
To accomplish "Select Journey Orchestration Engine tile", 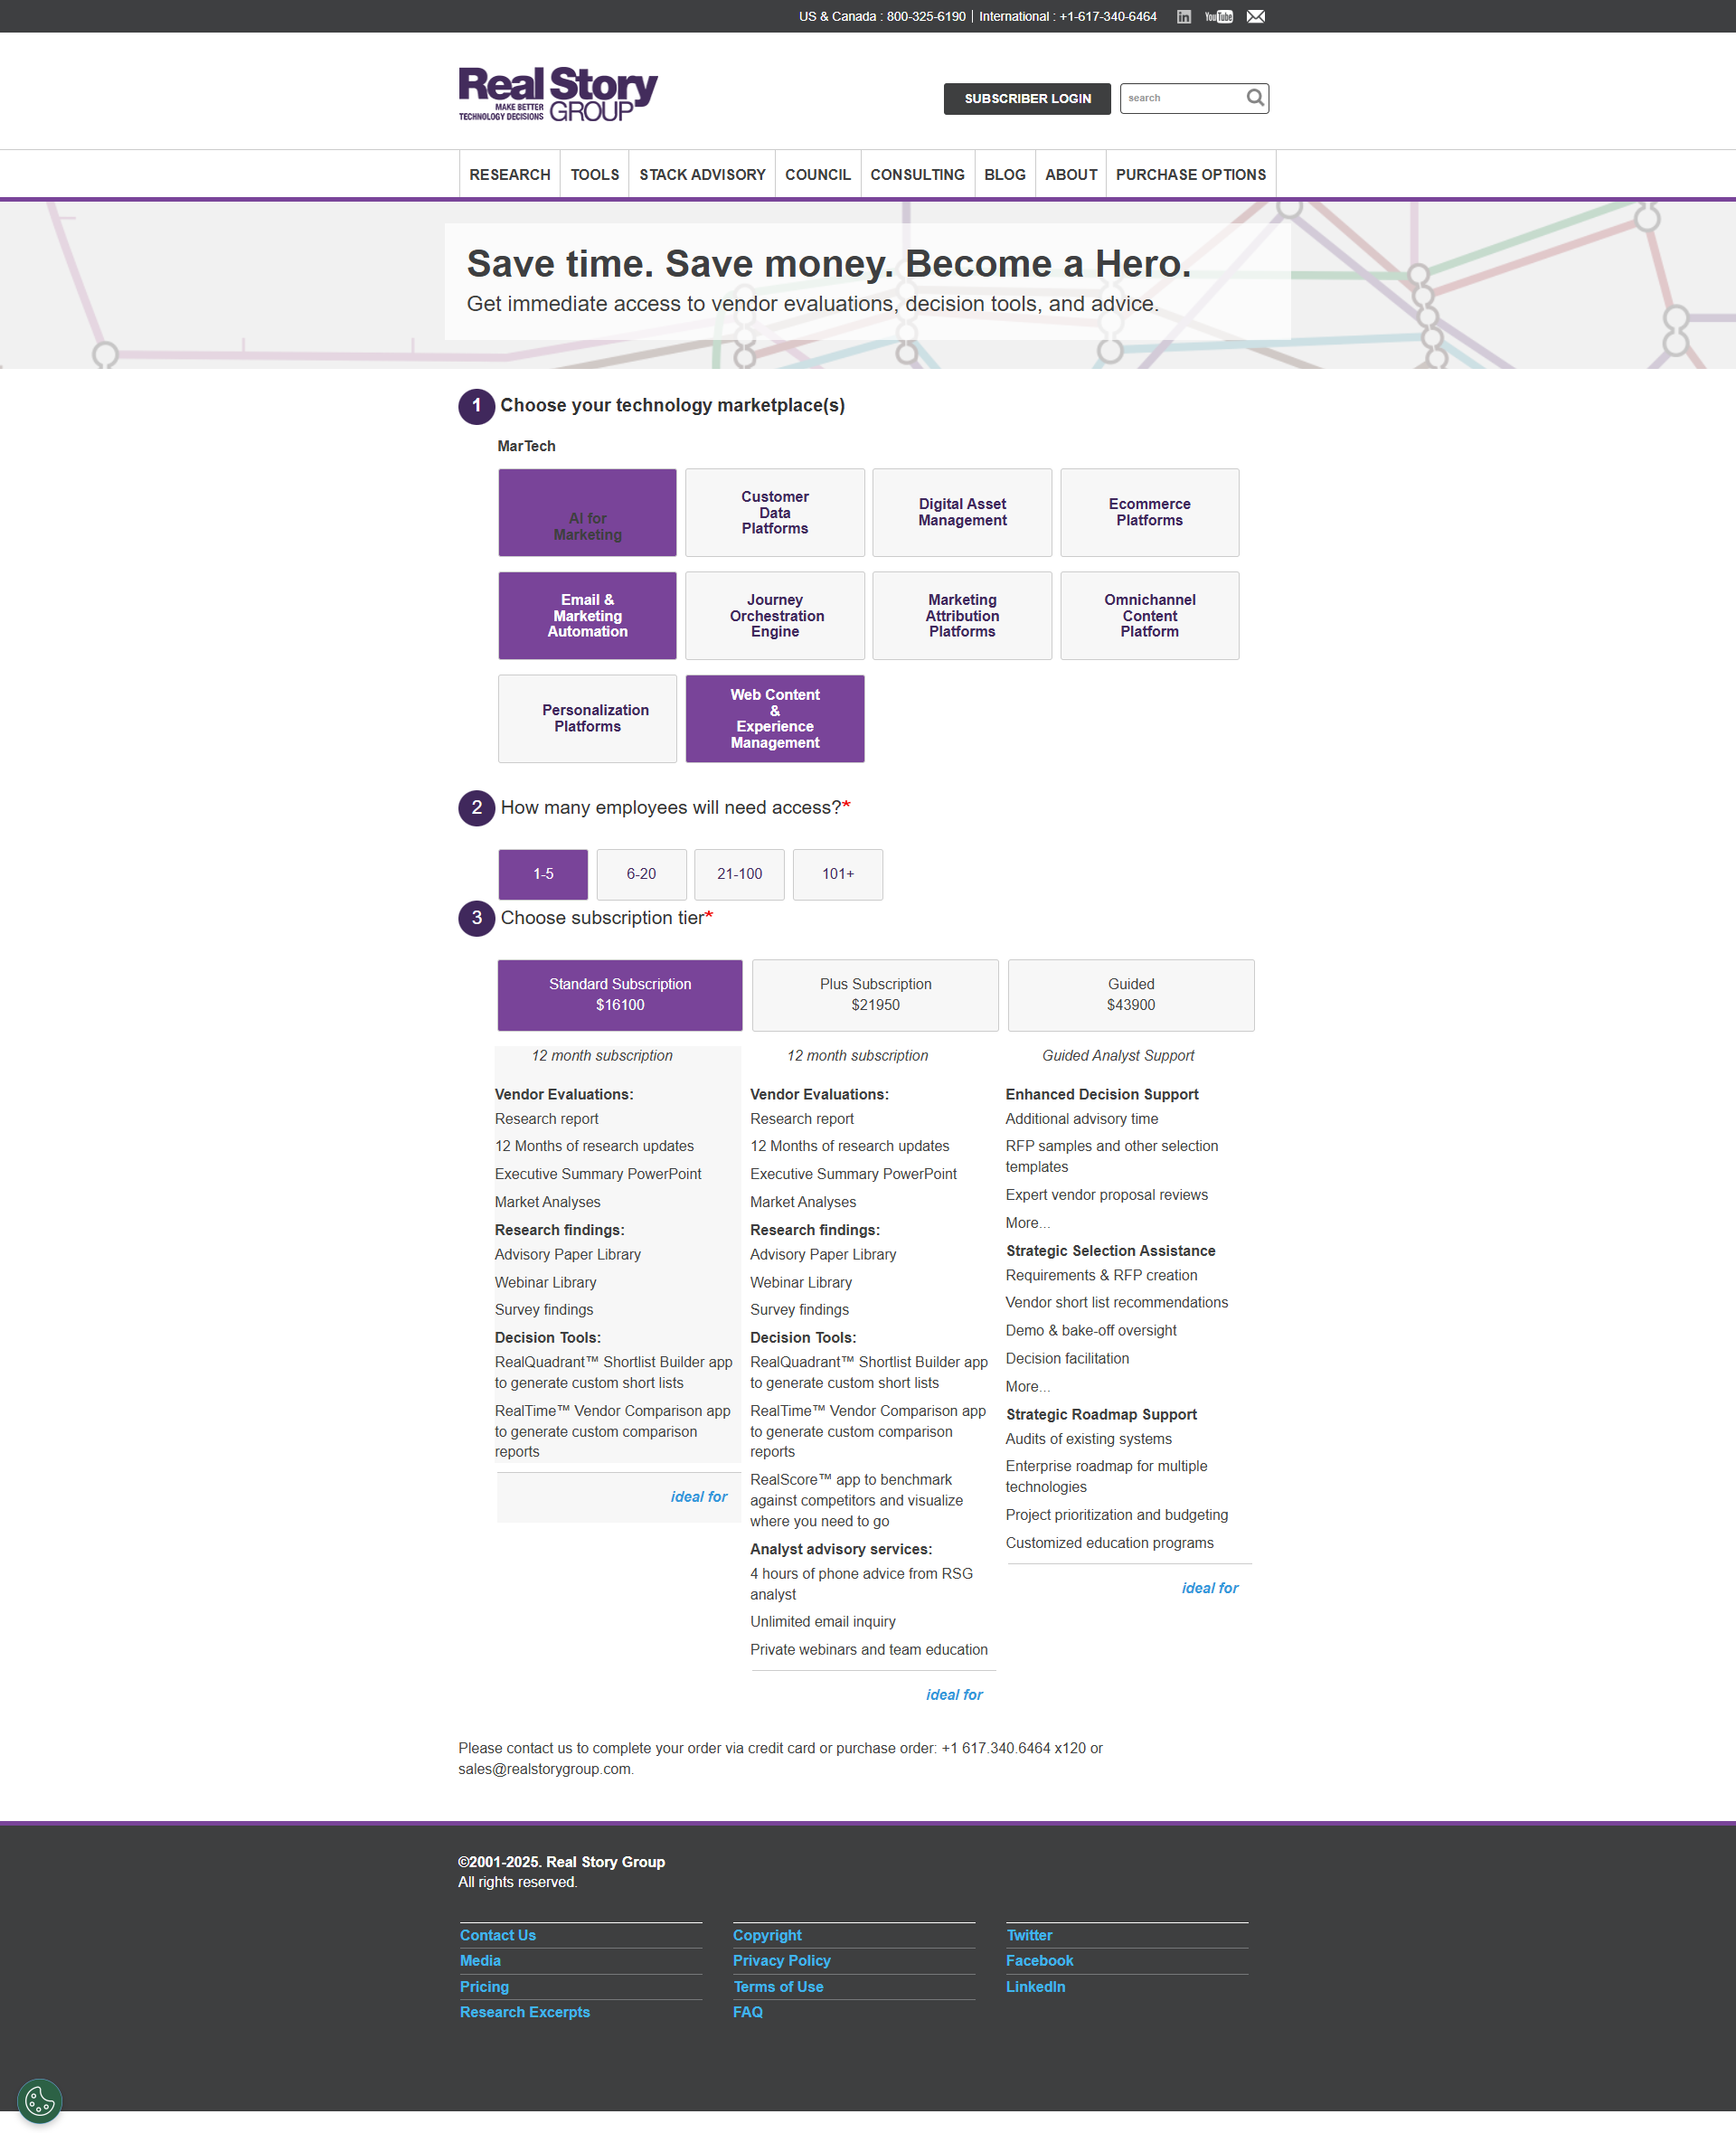I will click(x=774, y=615).
